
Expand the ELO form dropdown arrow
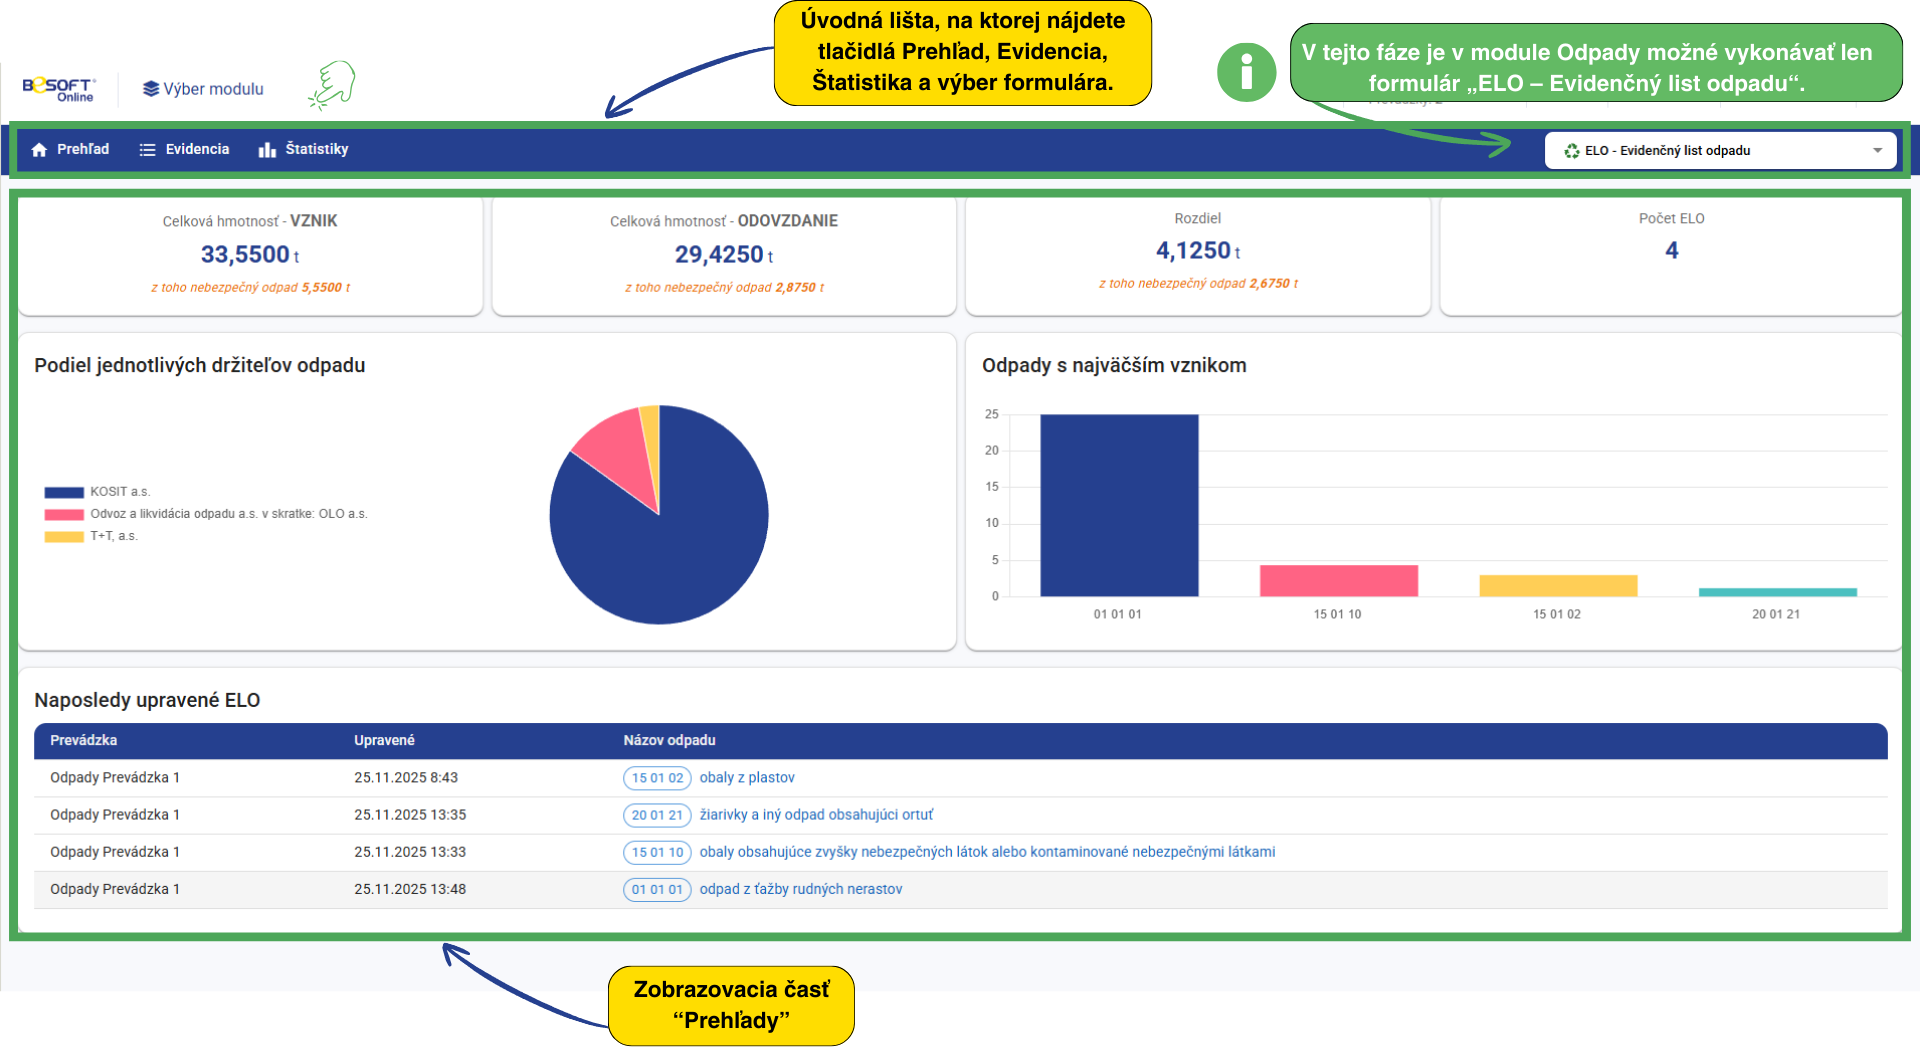coord(1877,151)
